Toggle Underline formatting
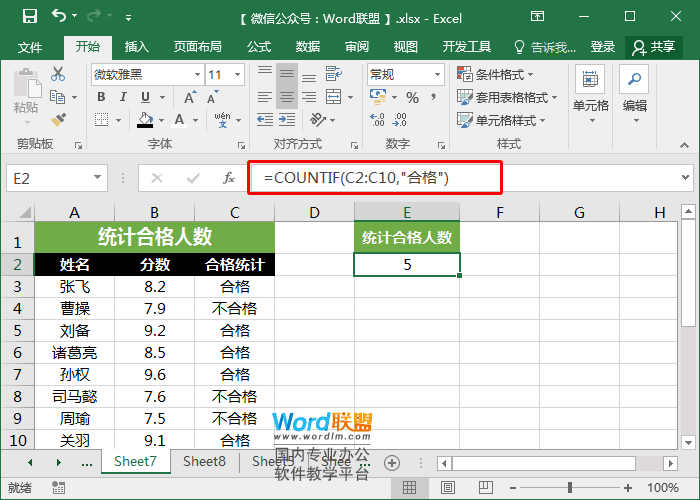This screenshot has height=500, width=700. pyautogui.click(x=146, y=97)
